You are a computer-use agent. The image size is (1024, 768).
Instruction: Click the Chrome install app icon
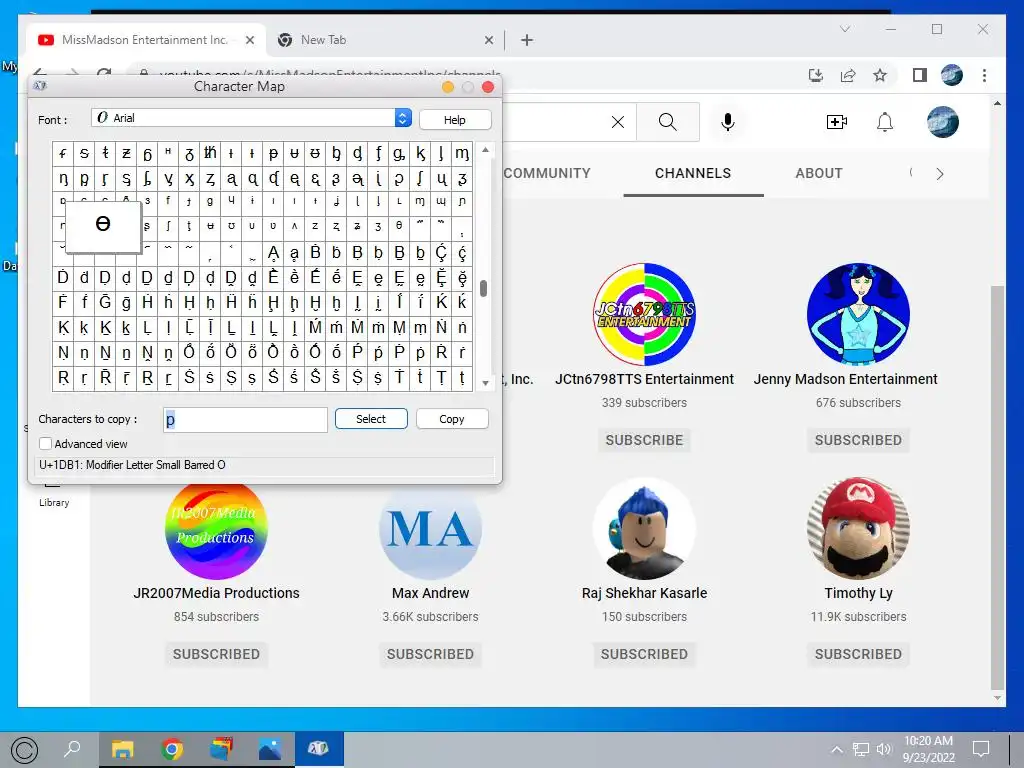[816, 75]
